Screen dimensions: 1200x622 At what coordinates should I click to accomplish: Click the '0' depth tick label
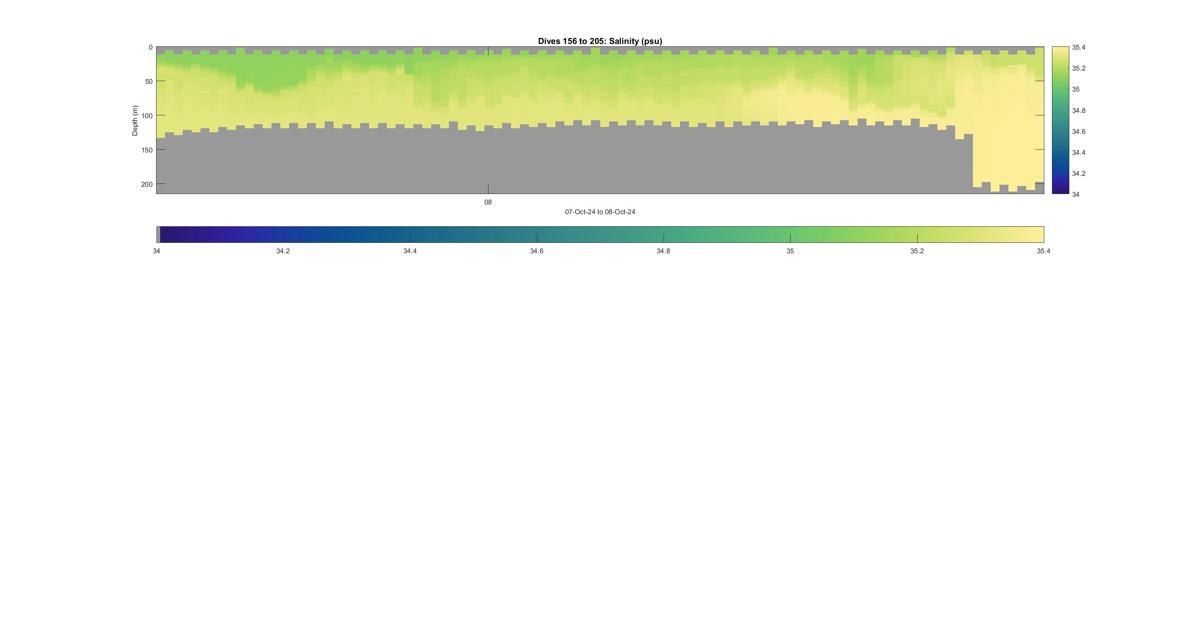point(151,47)
